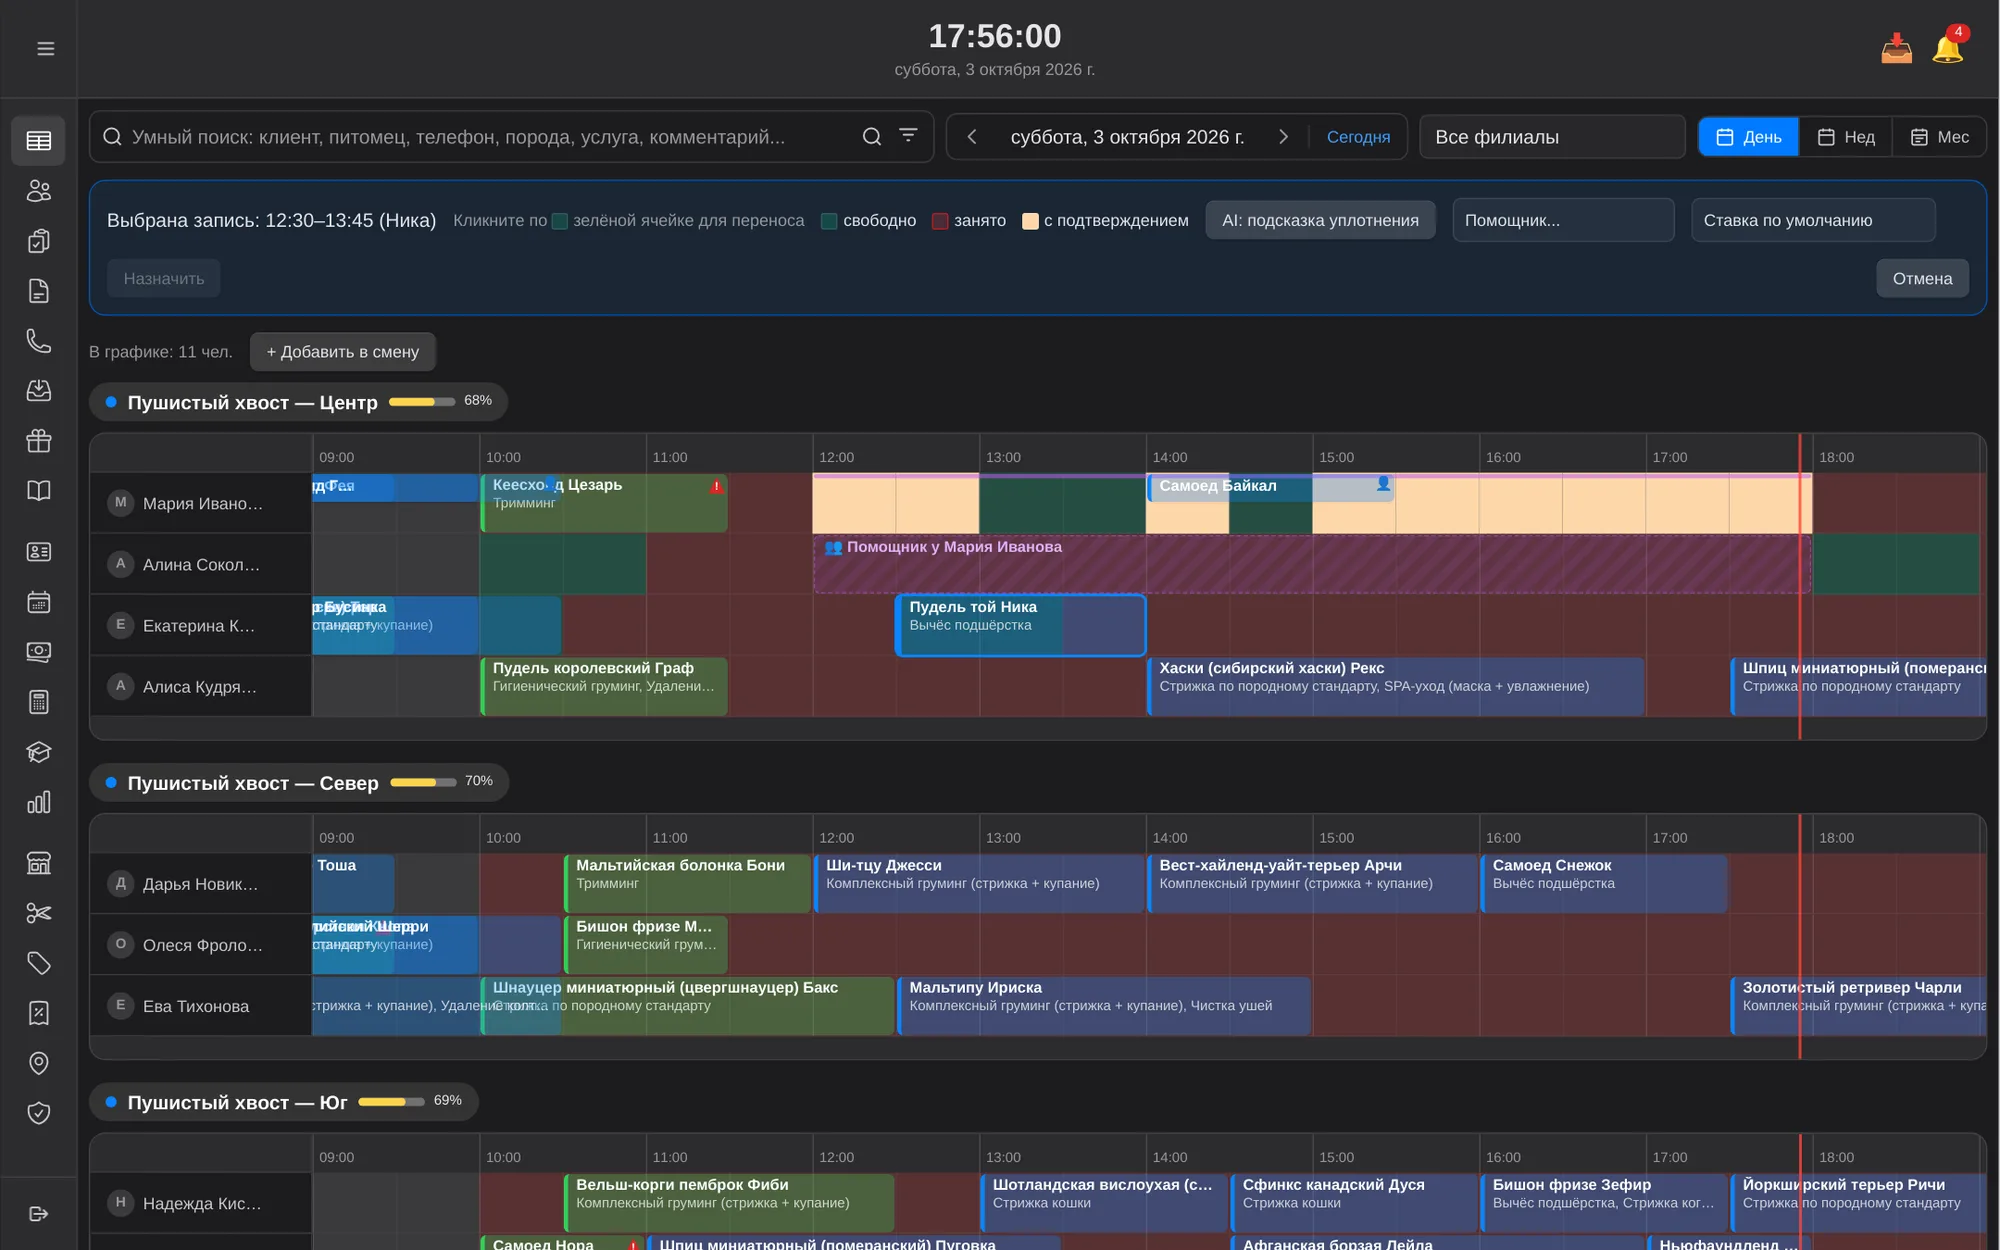2000x1250 pixels.
Task: Open the clients people icon in sidebar
Action: point(38,190)
